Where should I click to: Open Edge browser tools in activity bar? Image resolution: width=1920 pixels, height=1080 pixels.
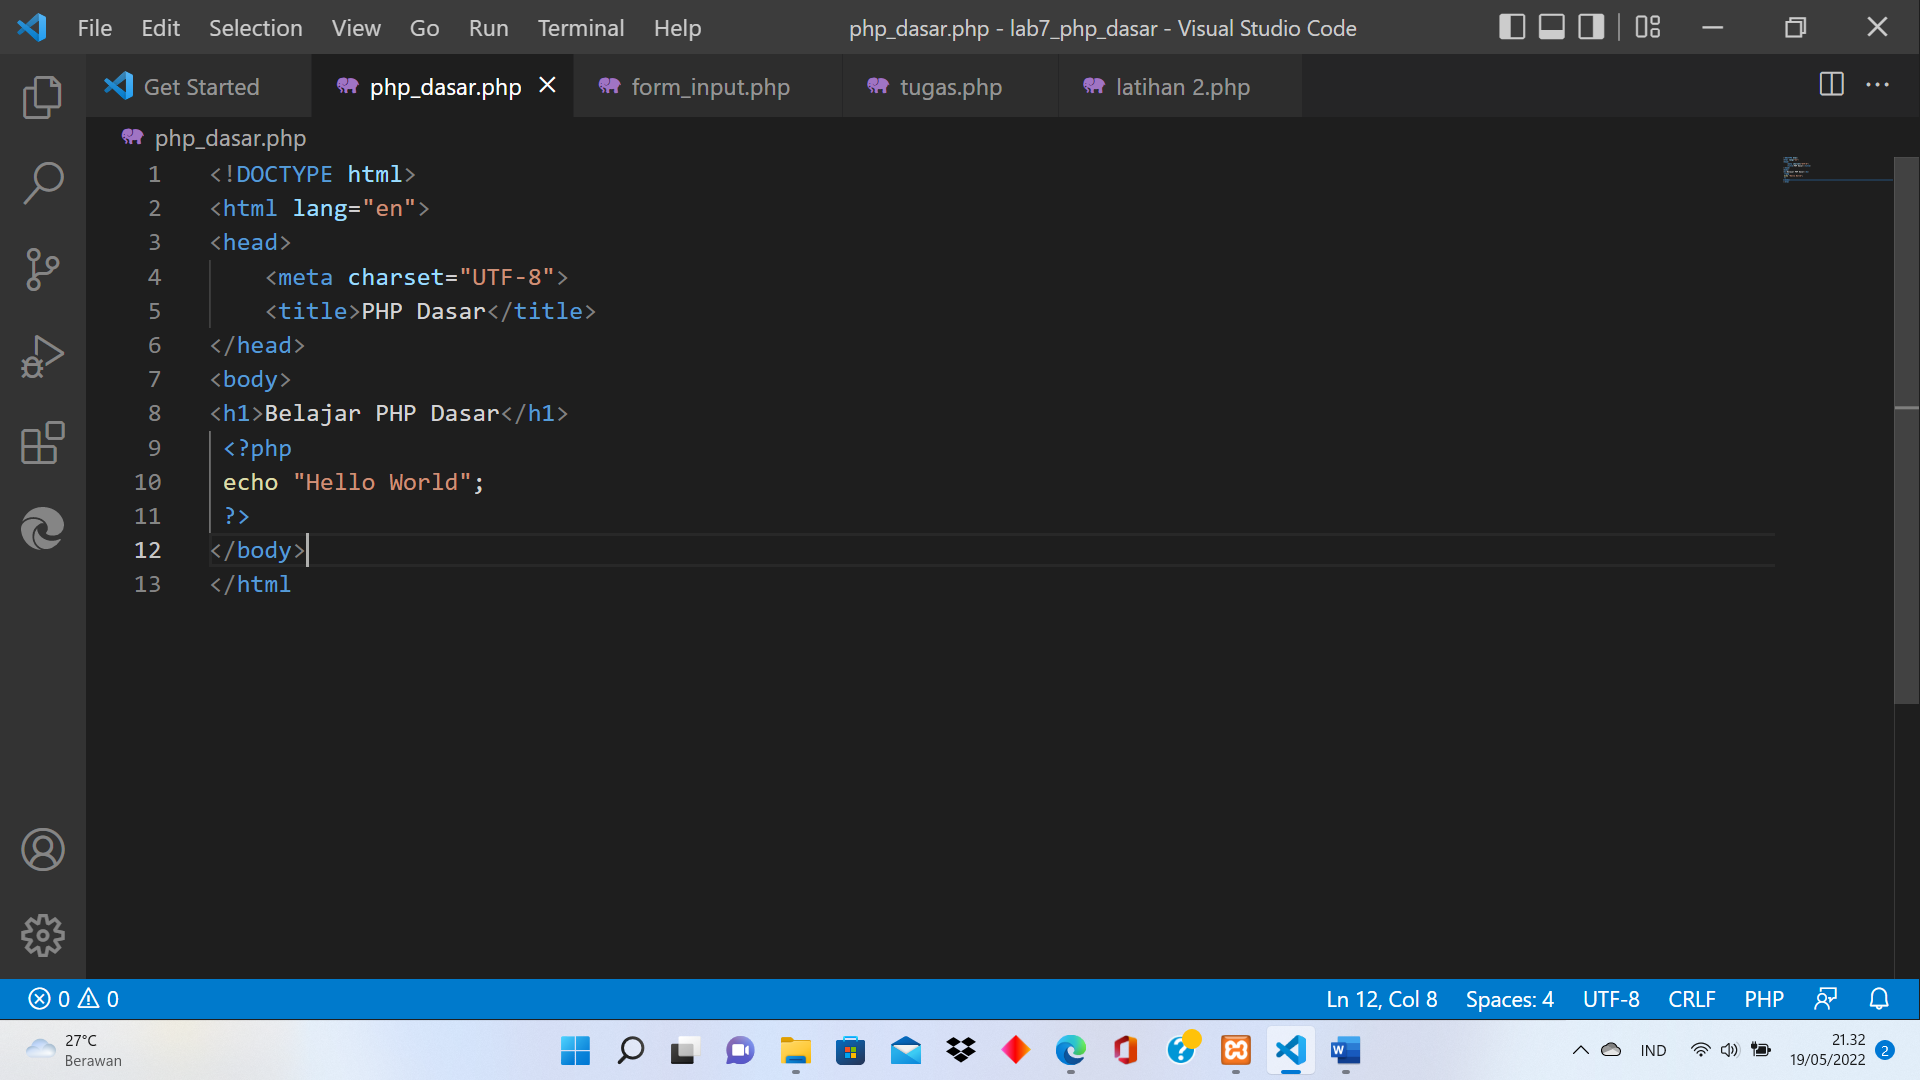pyautogui.click(x=42, y=528)
